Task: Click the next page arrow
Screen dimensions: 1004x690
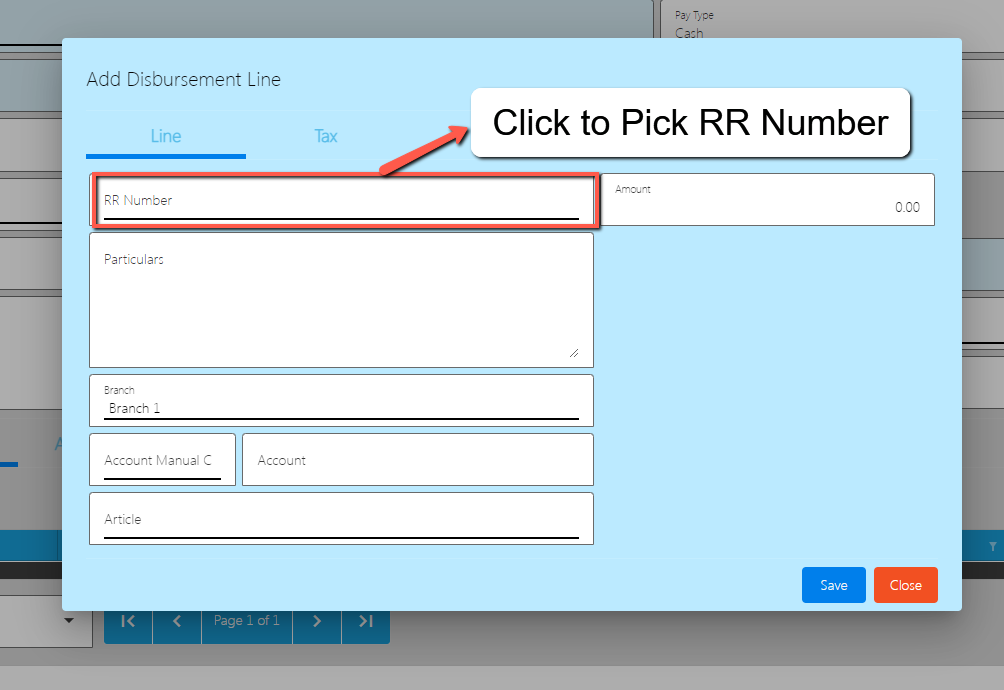Action: click(317, 621)
